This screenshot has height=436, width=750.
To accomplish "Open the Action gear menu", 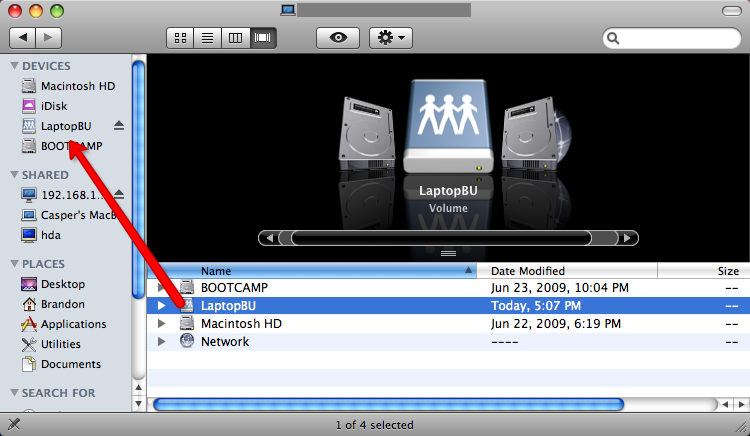I will [391, 38].
